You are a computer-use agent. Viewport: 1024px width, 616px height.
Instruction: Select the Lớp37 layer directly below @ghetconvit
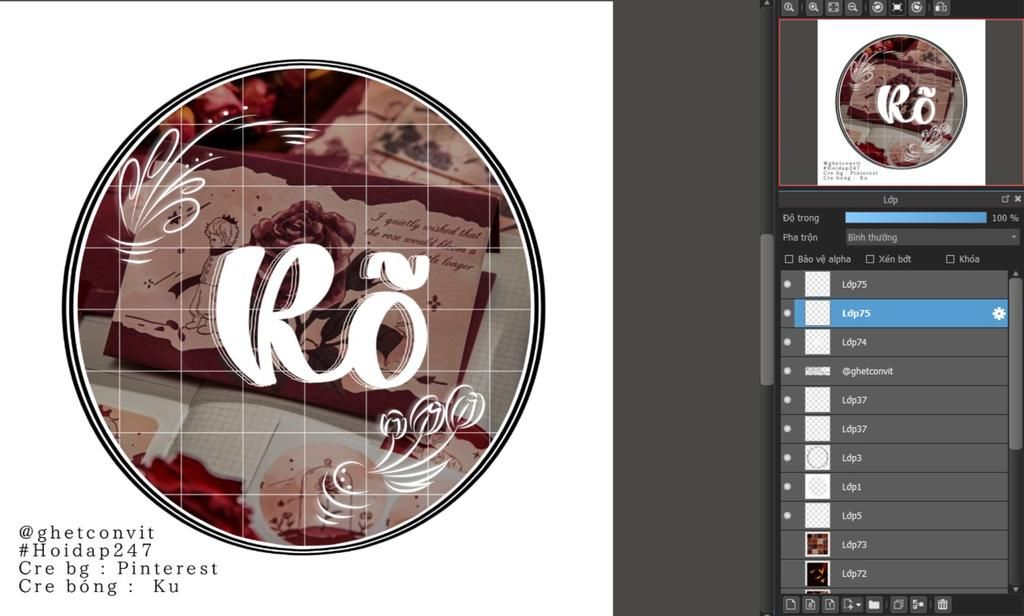pyautogui.click(x=895, y=400)
